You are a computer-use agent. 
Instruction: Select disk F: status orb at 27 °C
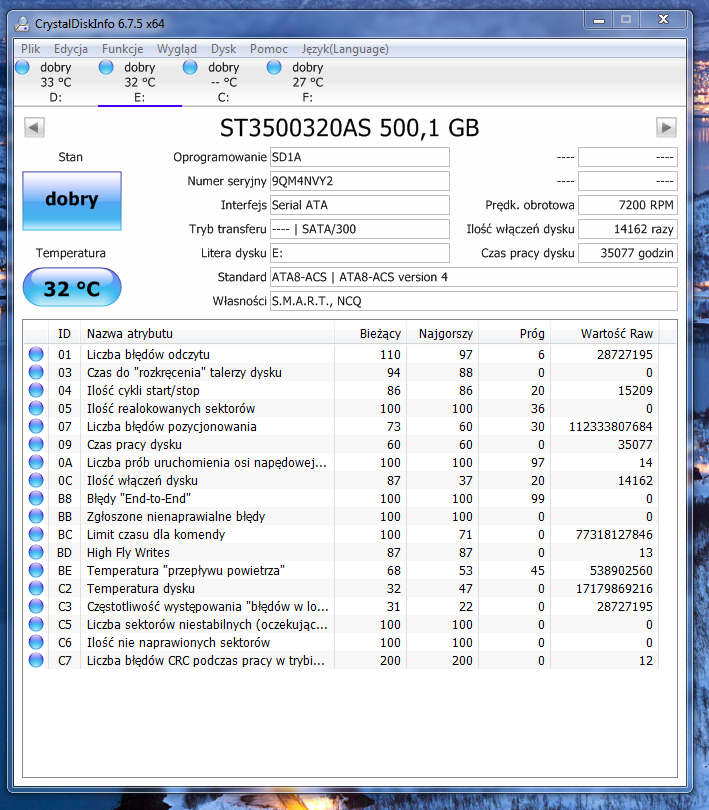tap(274, 67)
